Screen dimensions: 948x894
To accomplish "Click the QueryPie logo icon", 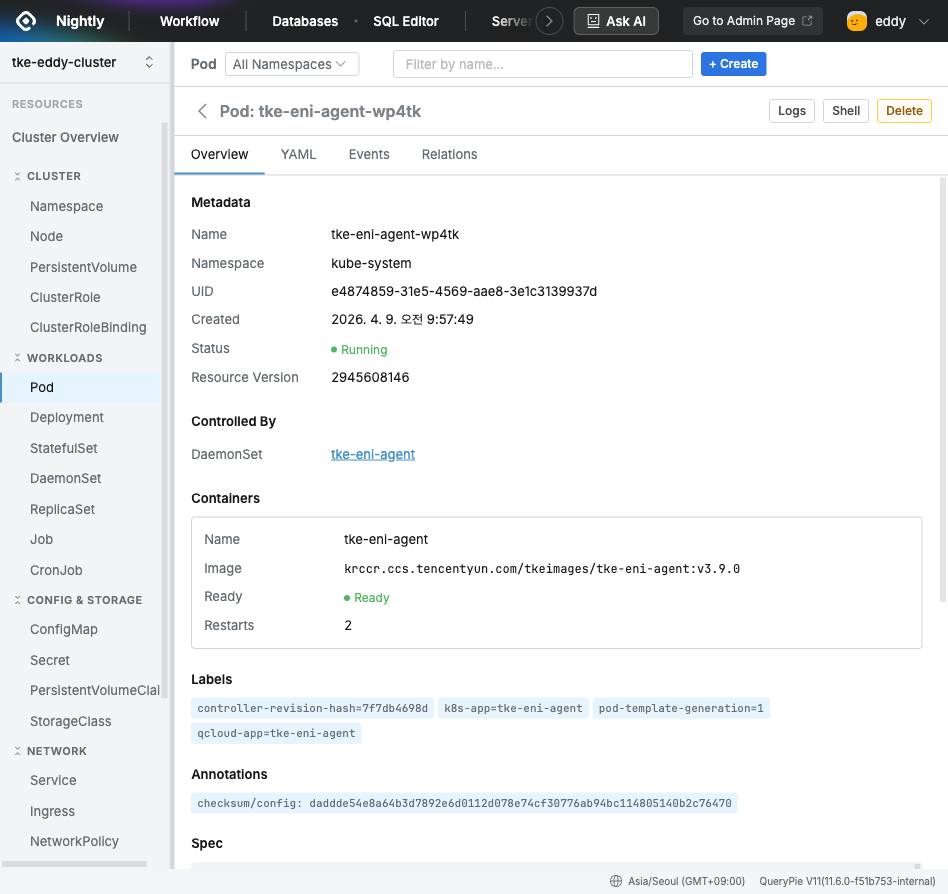I will coord(26,21).
